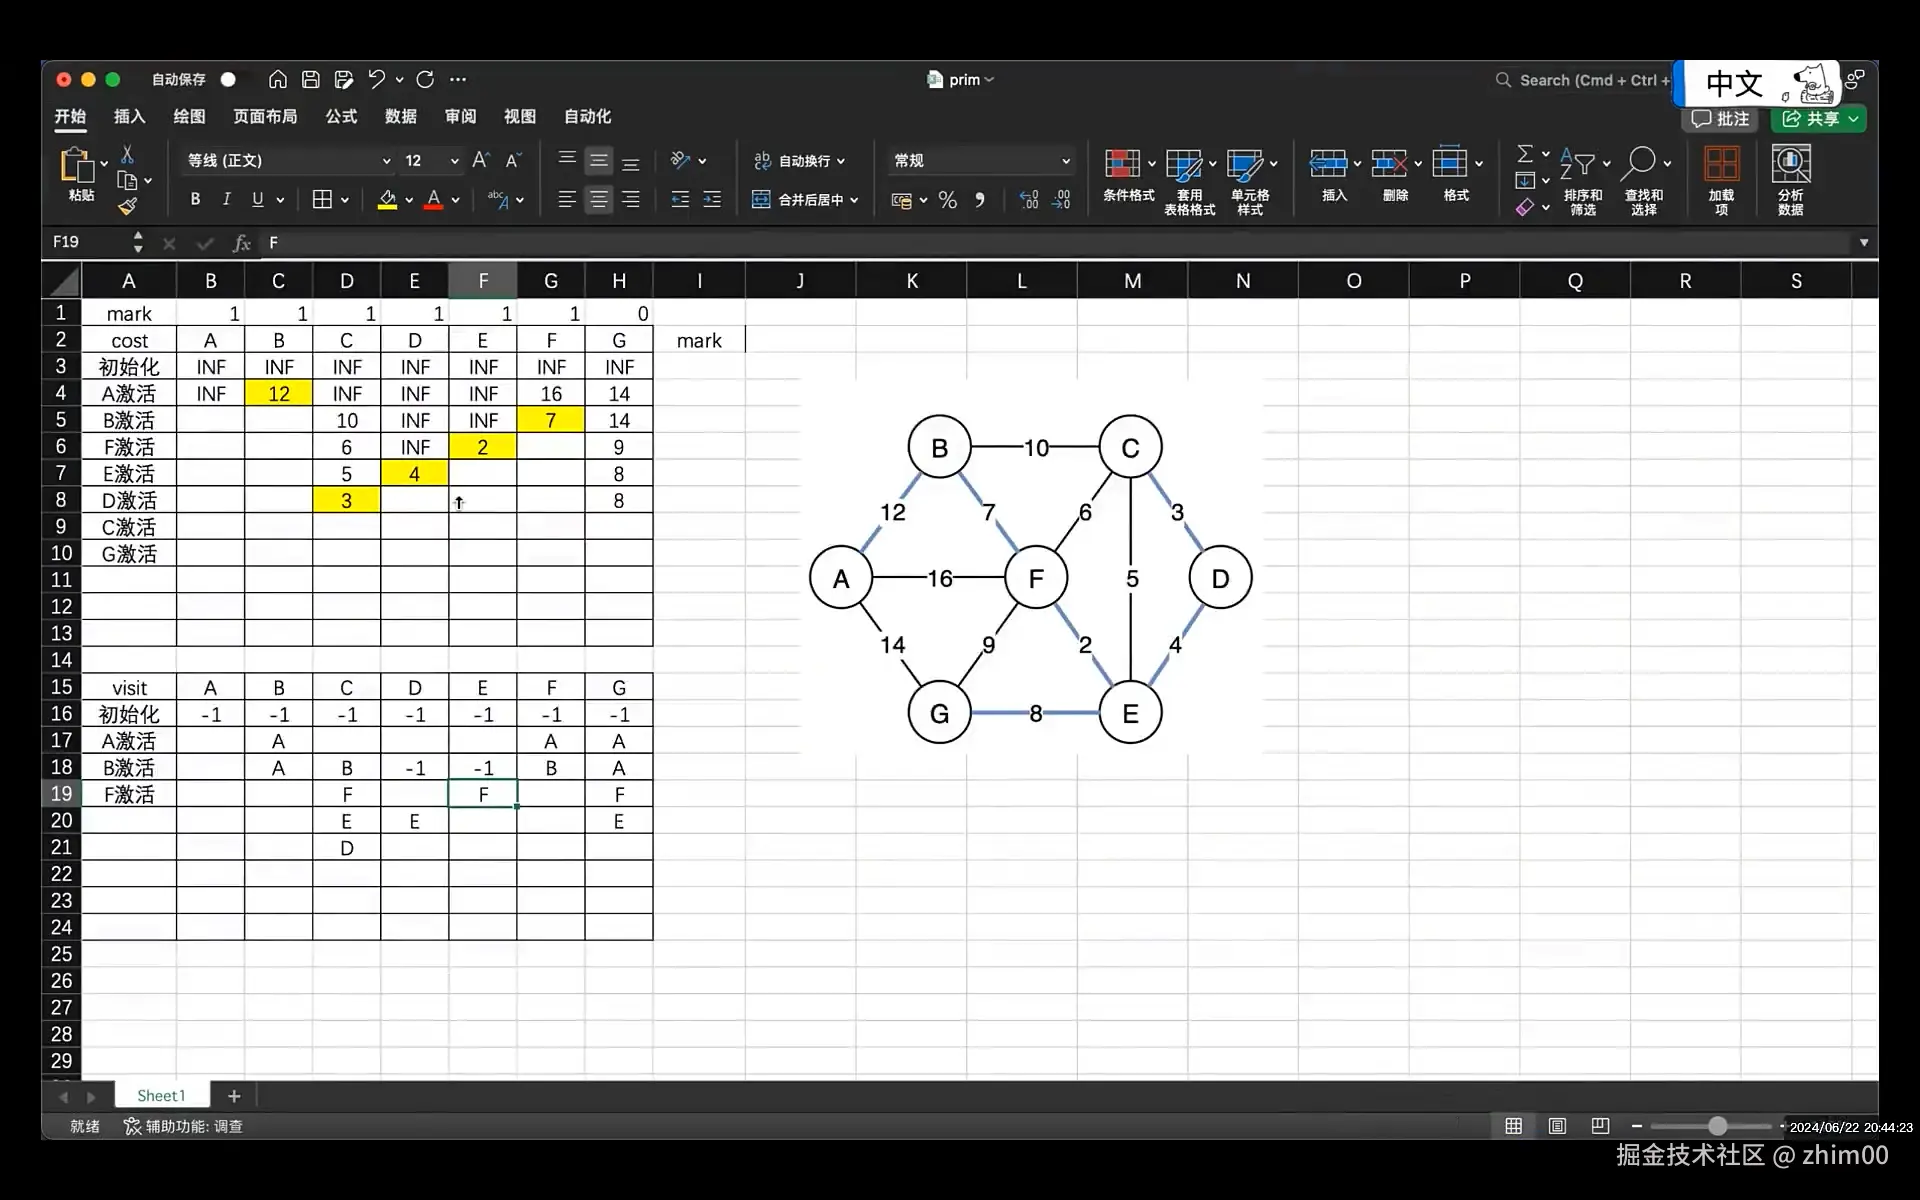Toggle bold formatting

tap(195, 200)
